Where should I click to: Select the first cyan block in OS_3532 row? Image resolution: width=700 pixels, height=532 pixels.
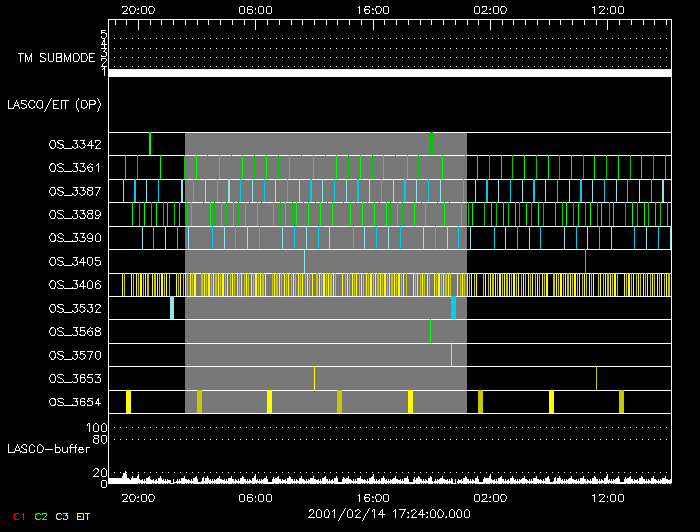coord(172,308)
